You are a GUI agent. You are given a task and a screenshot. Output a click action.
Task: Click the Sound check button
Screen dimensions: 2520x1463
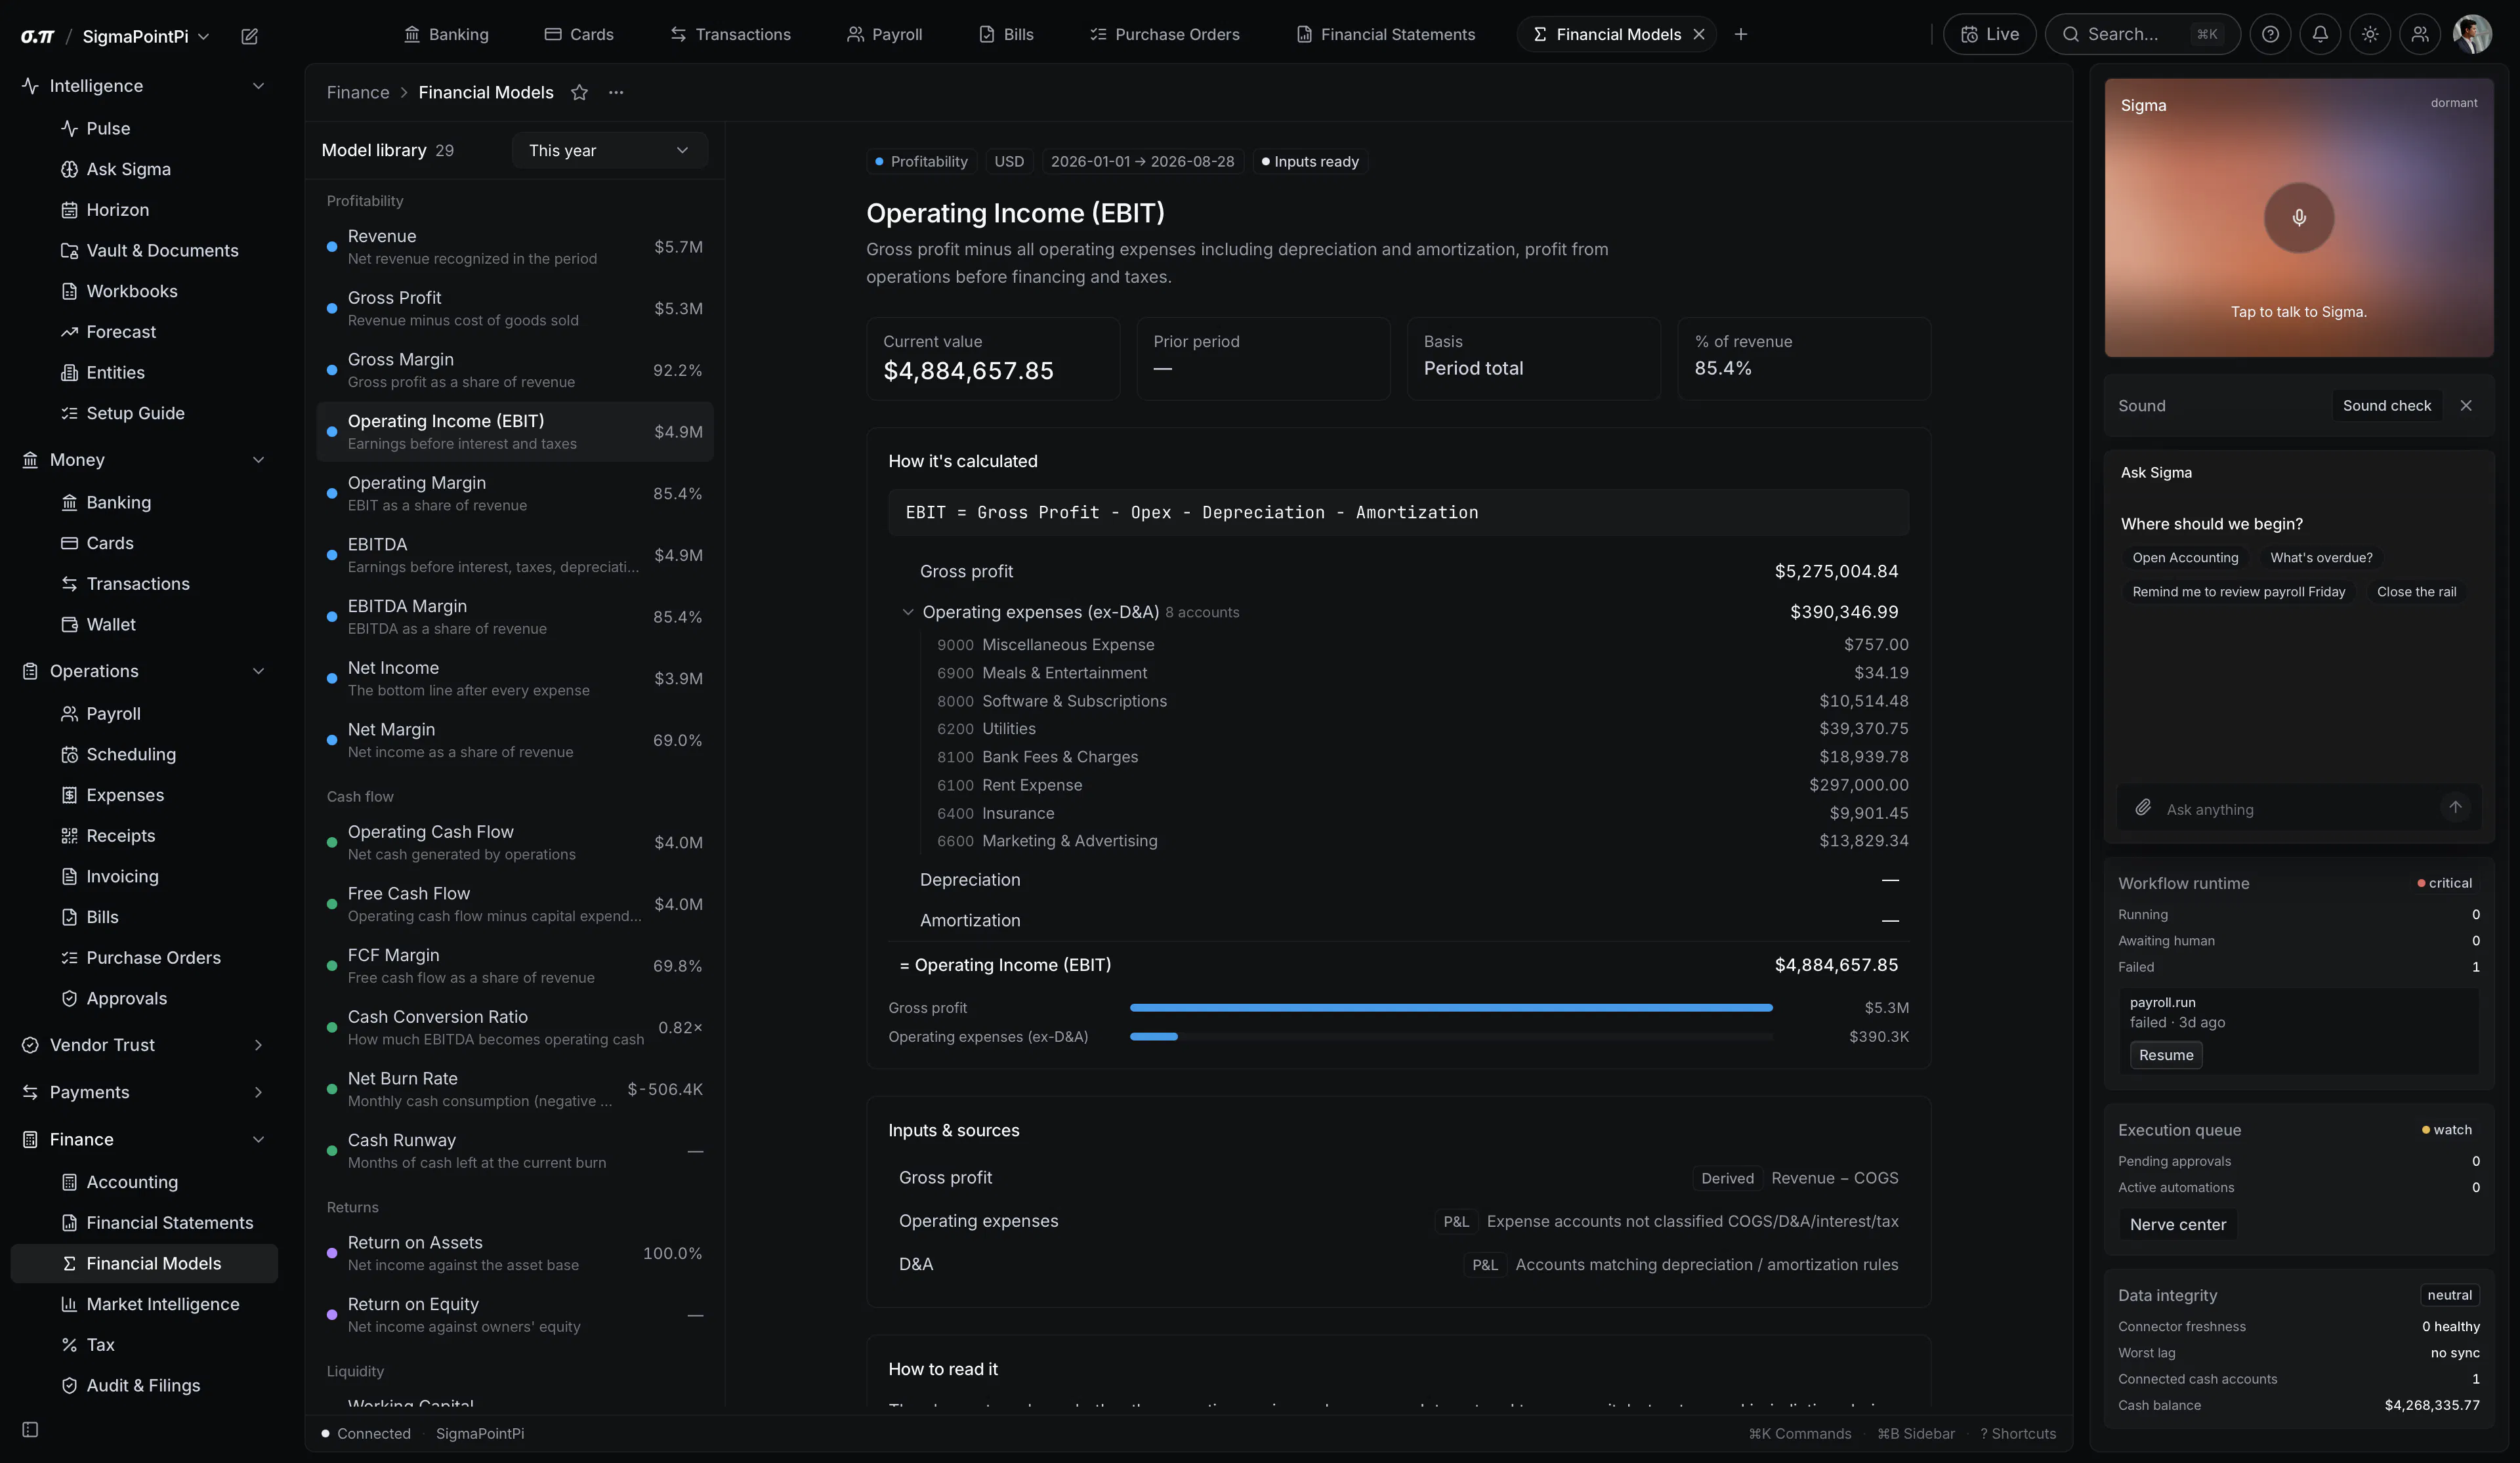[x=2387, y=405]
